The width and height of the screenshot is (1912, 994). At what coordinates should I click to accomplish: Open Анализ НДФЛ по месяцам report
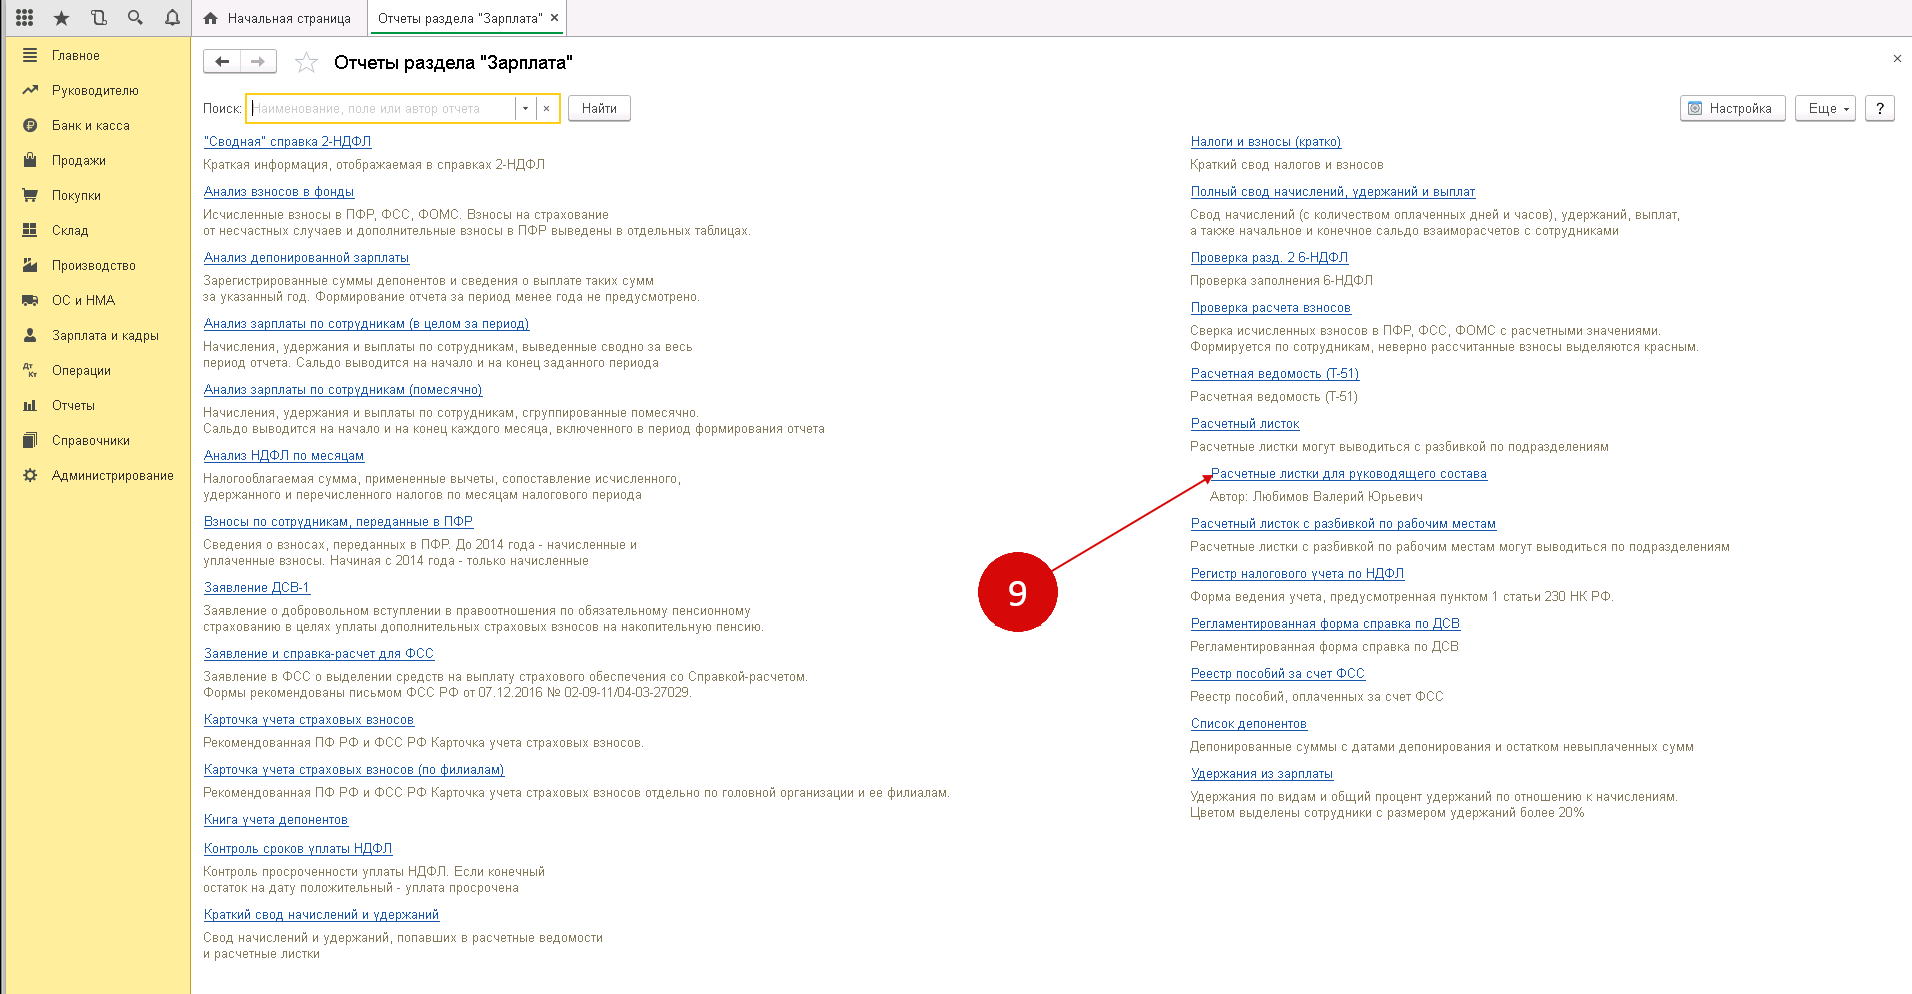click(x=284, y=456)
